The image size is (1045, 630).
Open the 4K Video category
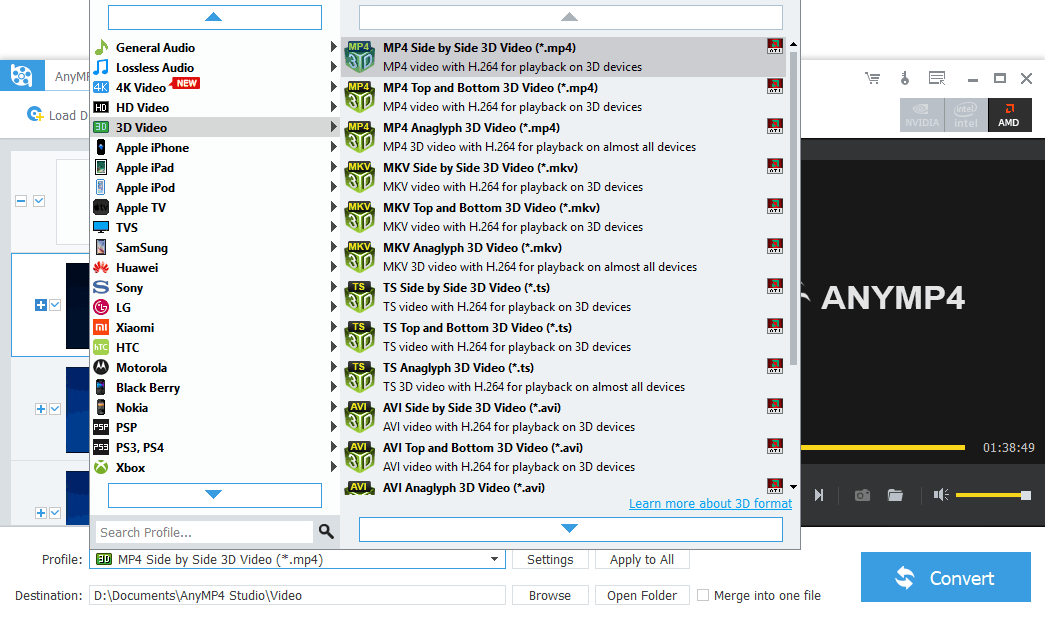[215, 87]
